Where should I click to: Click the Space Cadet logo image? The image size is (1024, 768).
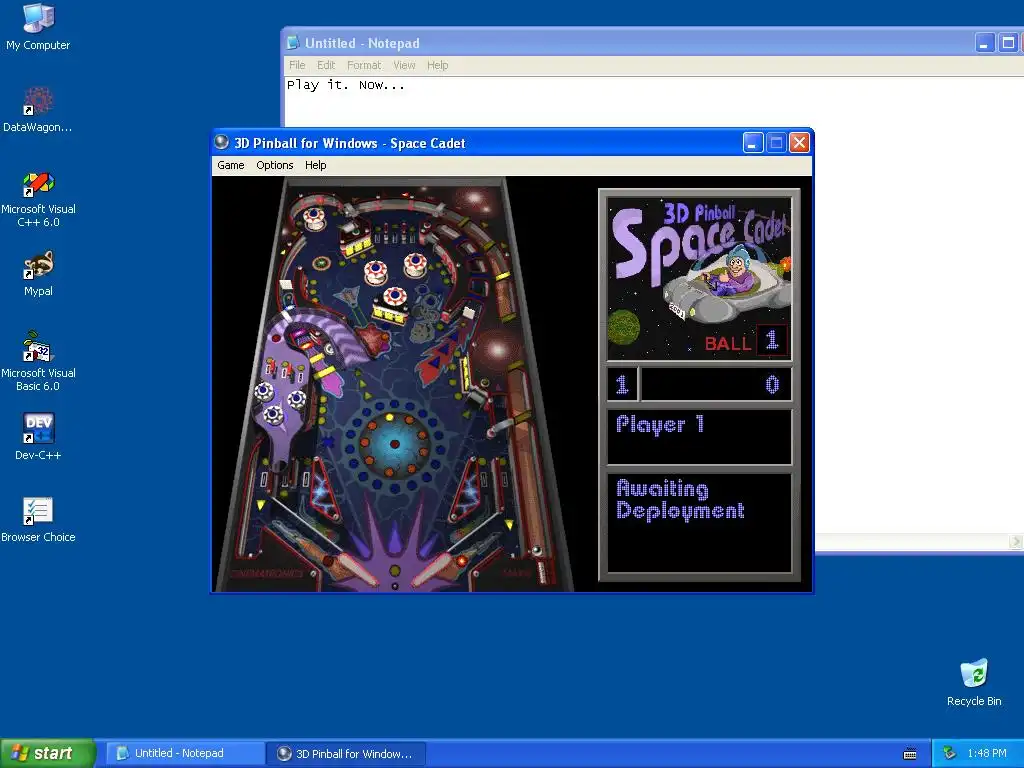699,280
